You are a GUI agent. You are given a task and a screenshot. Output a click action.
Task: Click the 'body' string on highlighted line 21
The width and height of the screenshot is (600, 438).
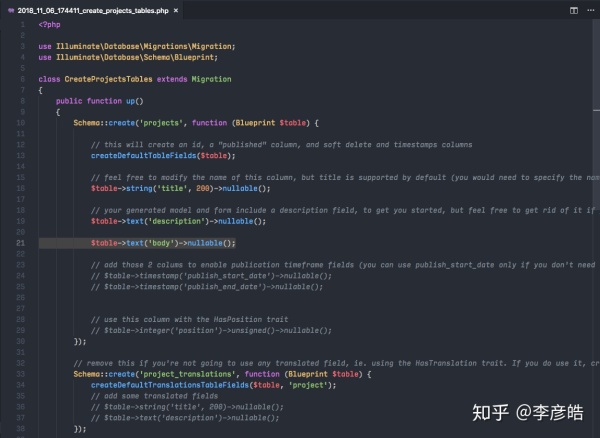tap(161, 243)
